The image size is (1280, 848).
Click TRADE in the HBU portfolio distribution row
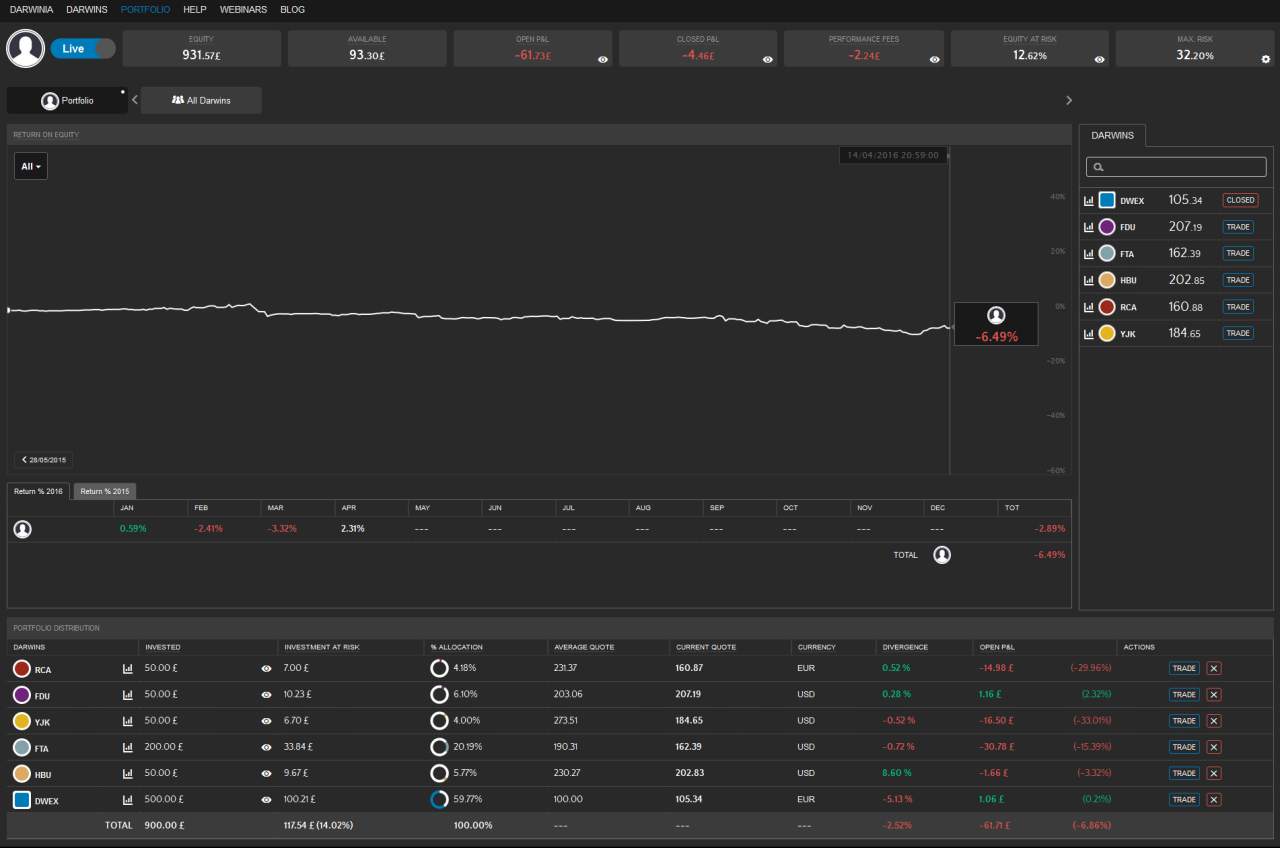[x=1184, y=773]
